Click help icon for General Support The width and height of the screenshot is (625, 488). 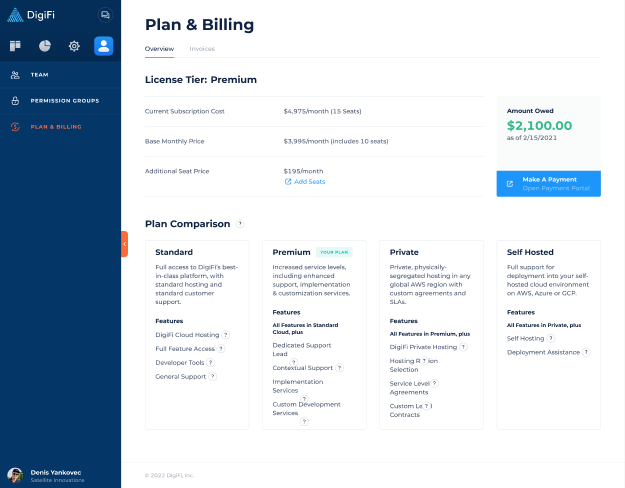click(213, 376)
